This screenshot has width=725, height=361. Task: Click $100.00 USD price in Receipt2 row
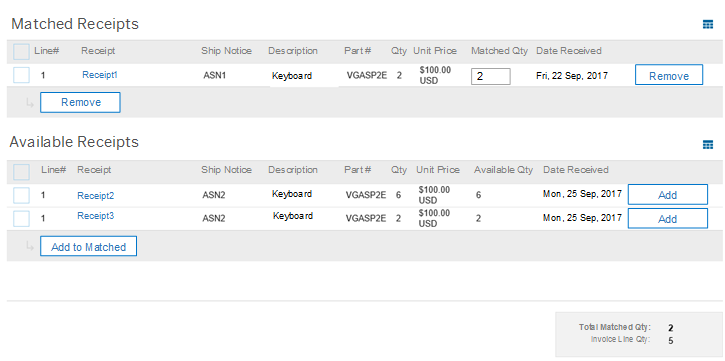[434, 195]
